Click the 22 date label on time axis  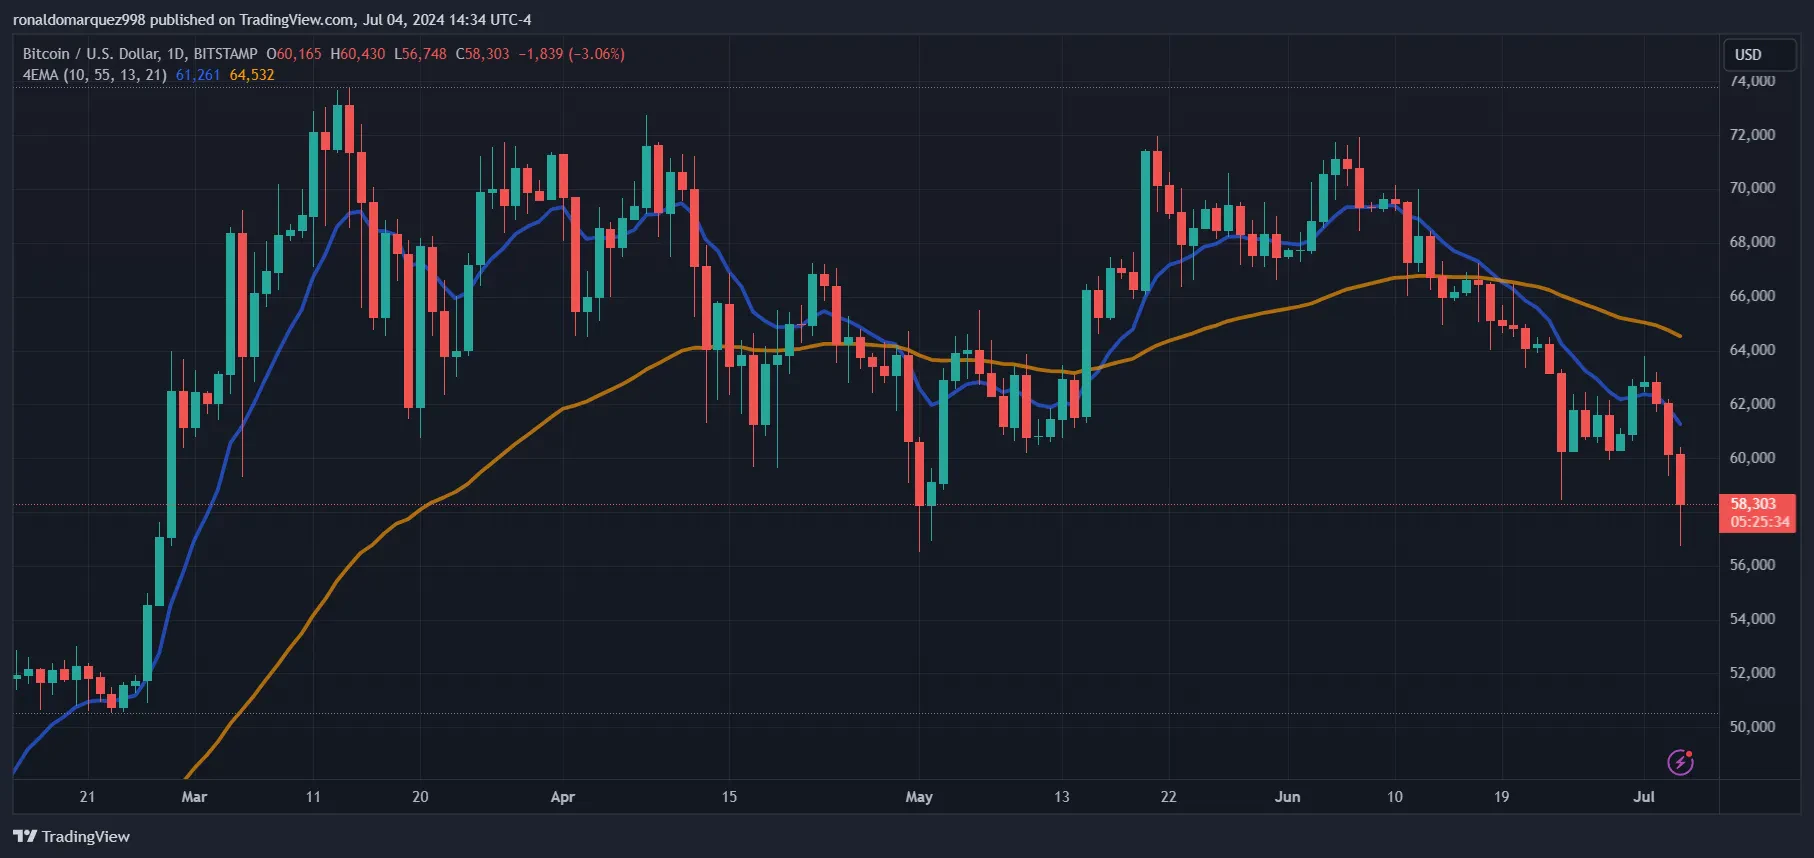pyautogui.click(x=1168, y=797)
